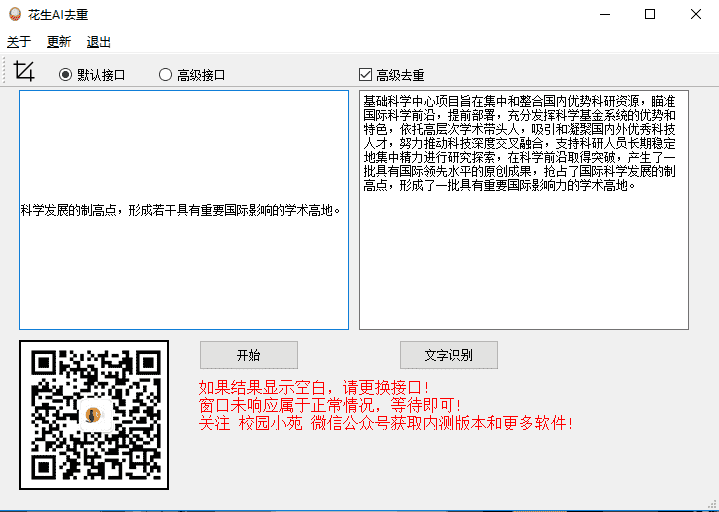719x512 pixels.
Task: Click the 花生AI去重 app icon in title bar
Action: tap(14, 14)
